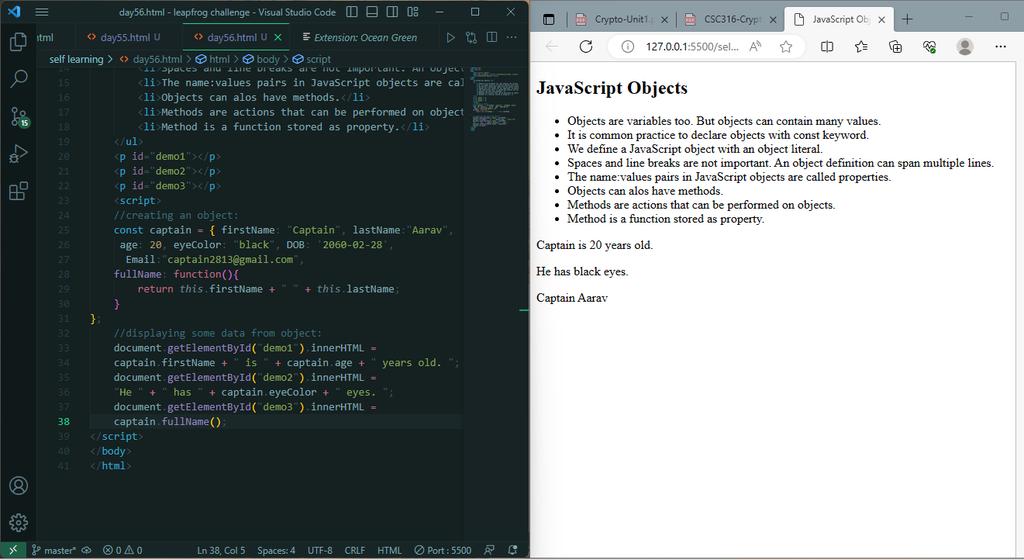Open the Search view in VS Code
This screenshot has width=1024, height=560.
coord(18,79)
